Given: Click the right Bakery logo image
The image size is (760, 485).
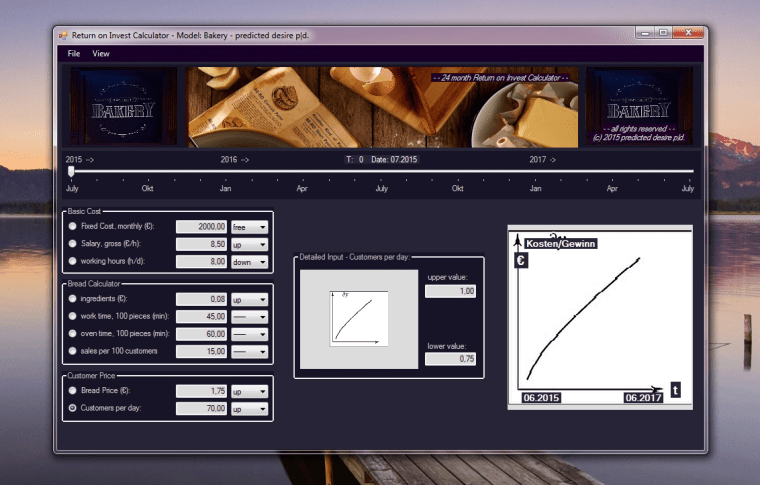Looking at the screenshot, I should tap(638, 107).
